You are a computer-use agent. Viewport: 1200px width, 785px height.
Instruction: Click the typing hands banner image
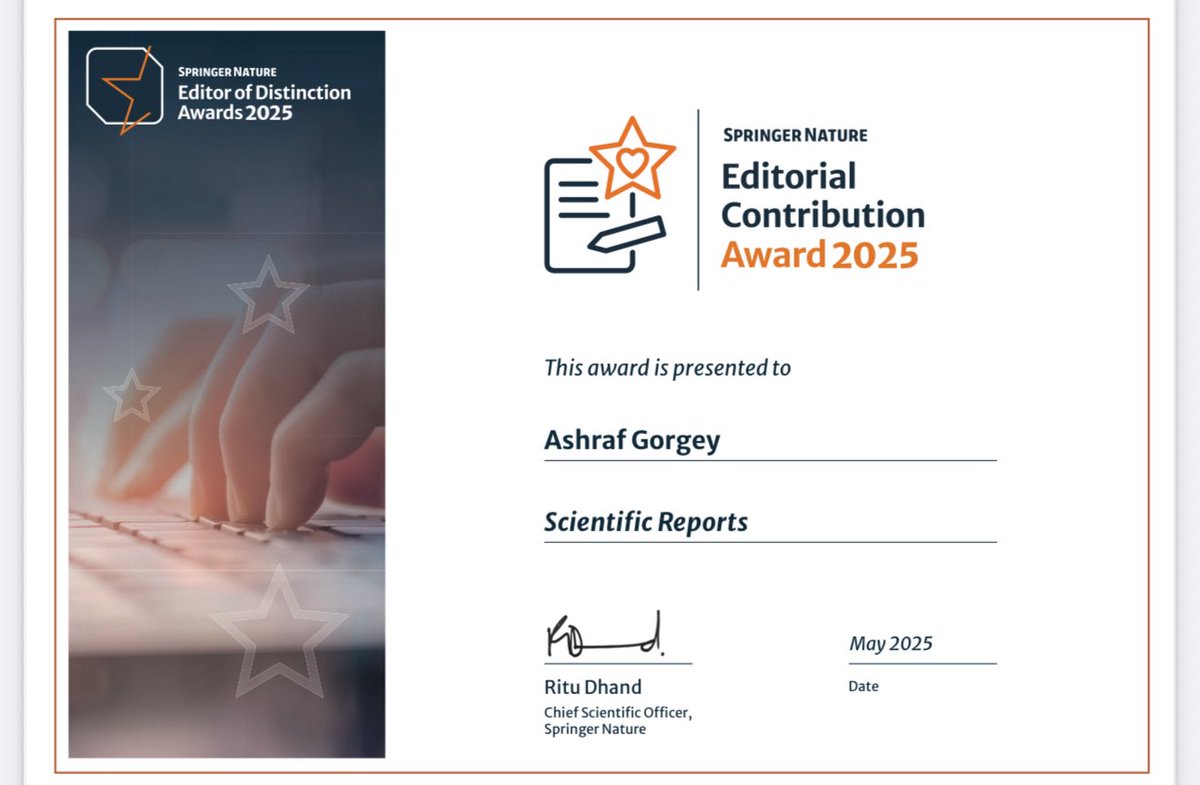coord(227,394)
